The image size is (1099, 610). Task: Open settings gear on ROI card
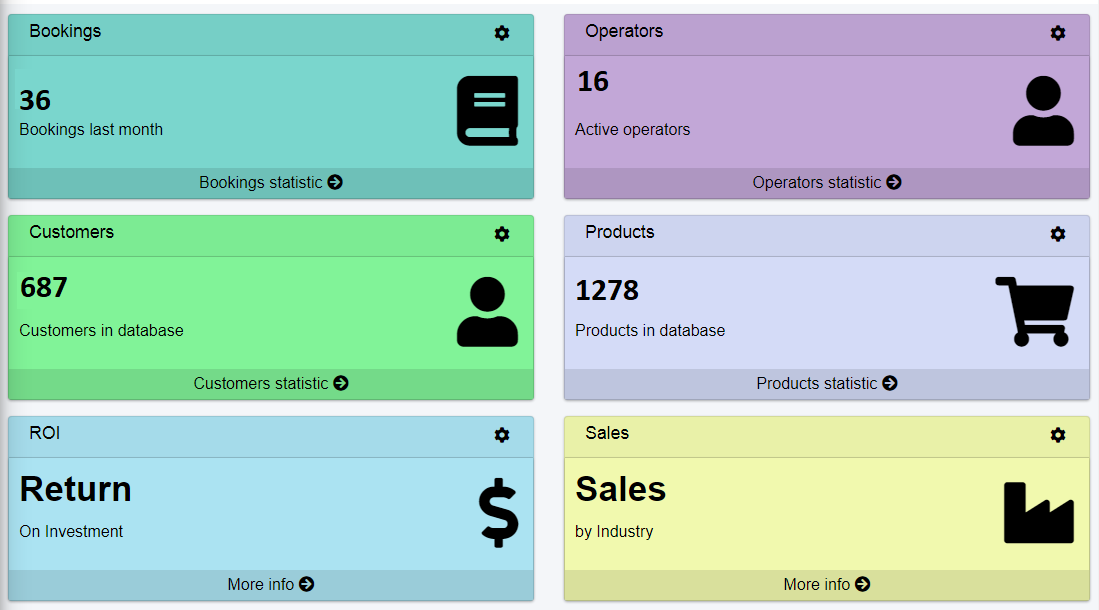pos(502,434)
